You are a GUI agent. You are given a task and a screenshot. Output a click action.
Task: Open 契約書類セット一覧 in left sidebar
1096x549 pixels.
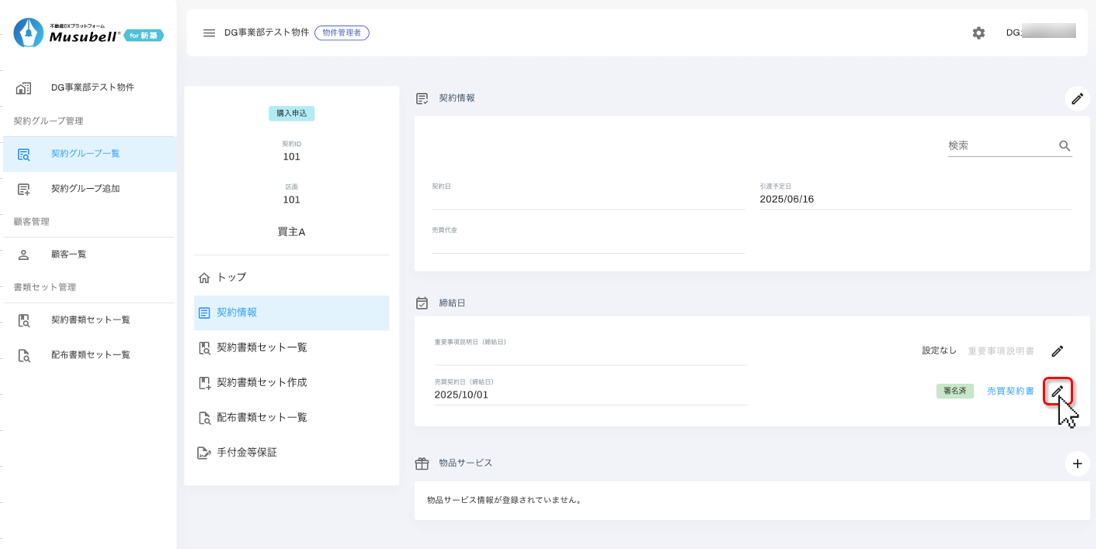point(90,320)
